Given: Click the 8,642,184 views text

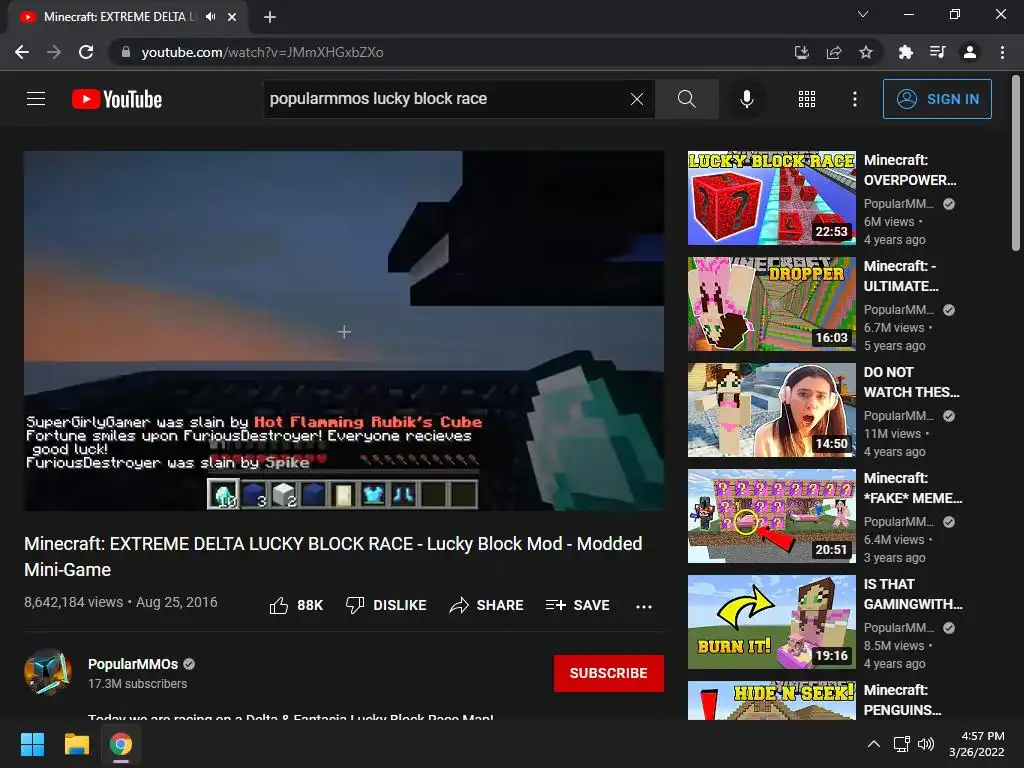Looking at the screenshot, I should click(x=73, y=602).
